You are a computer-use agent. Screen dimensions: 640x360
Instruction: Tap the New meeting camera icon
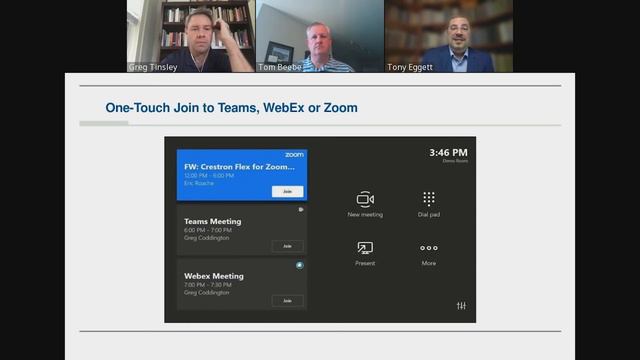[x=365, y=199]
